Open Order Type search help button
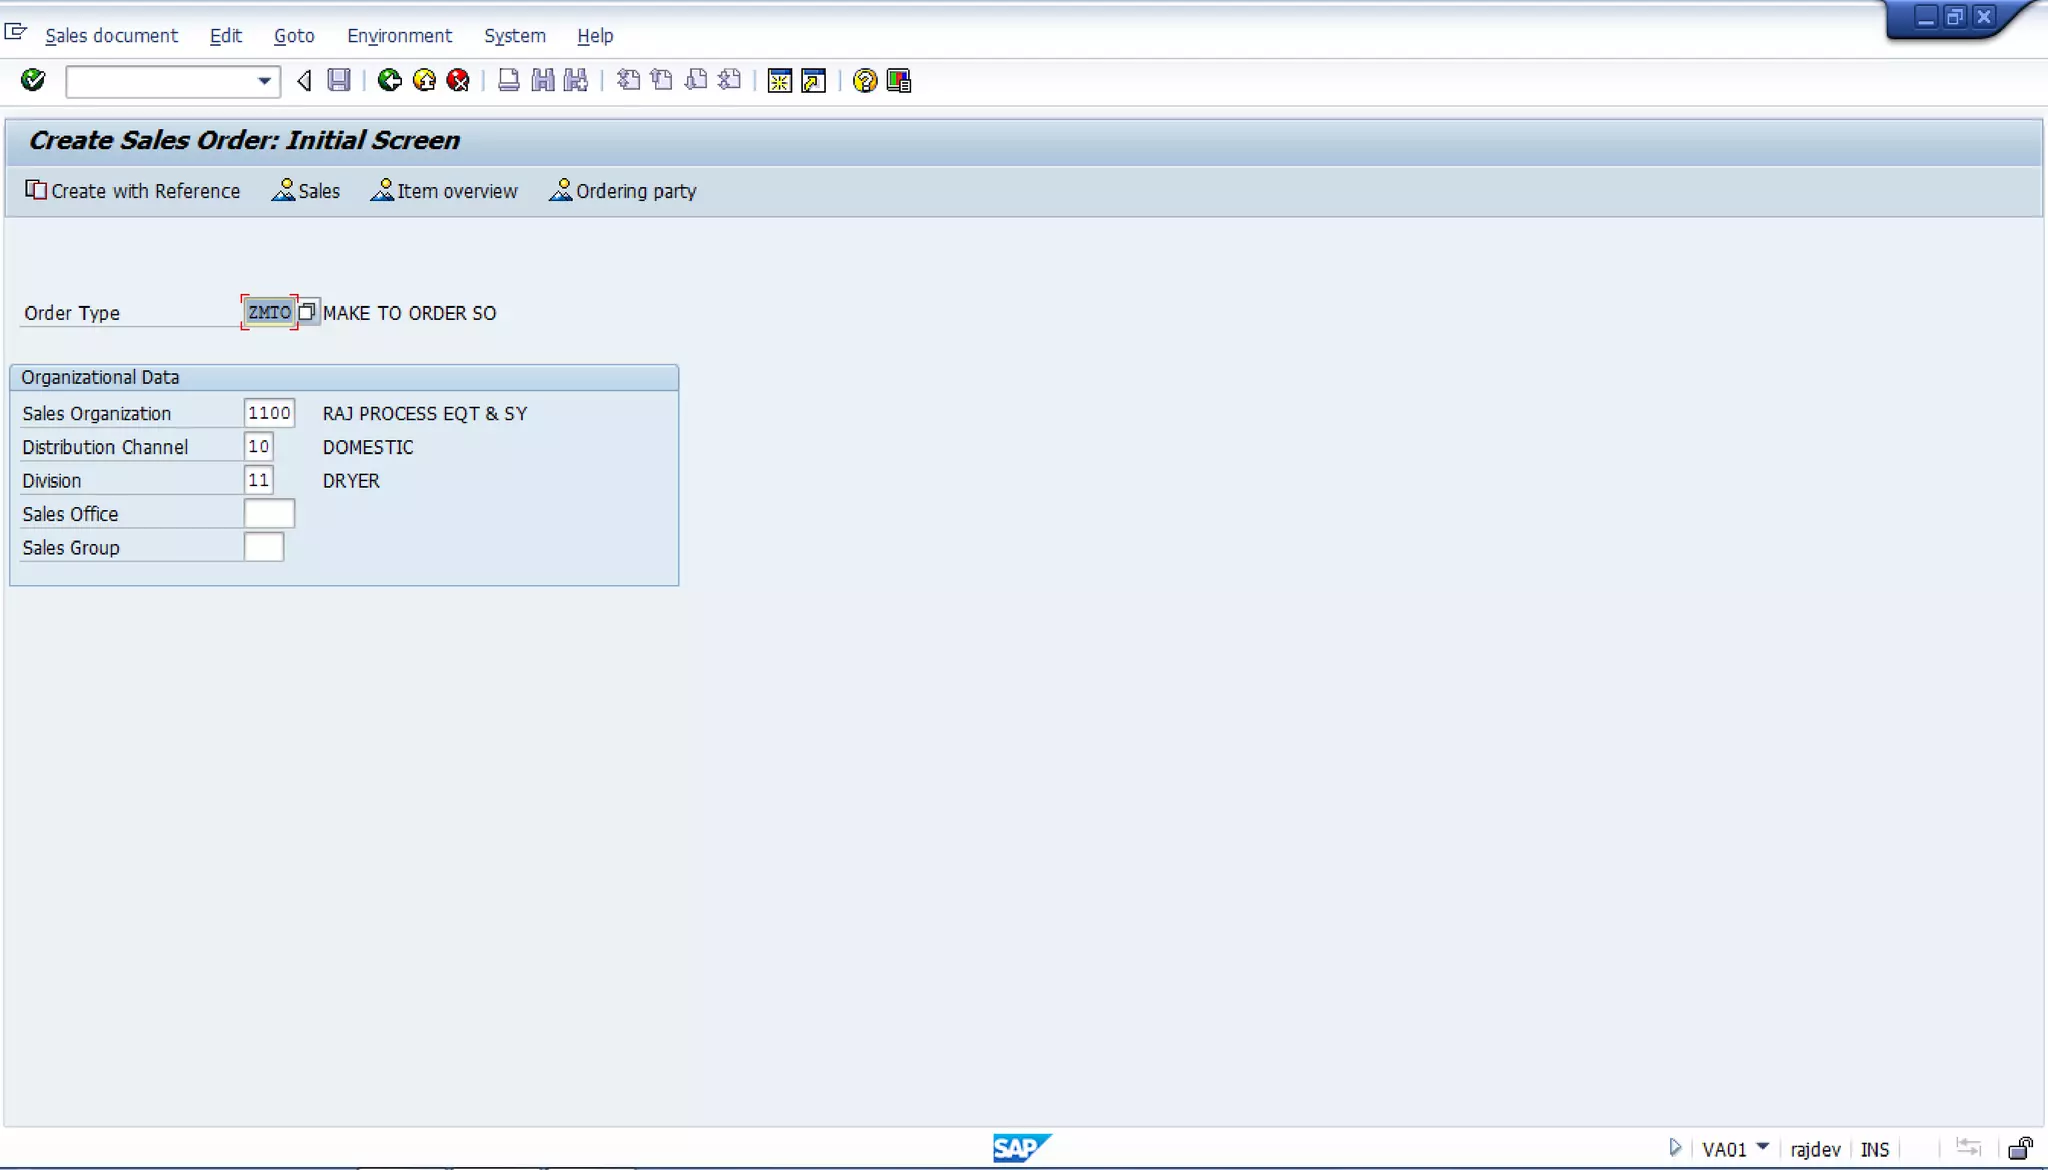 [307, 312]
